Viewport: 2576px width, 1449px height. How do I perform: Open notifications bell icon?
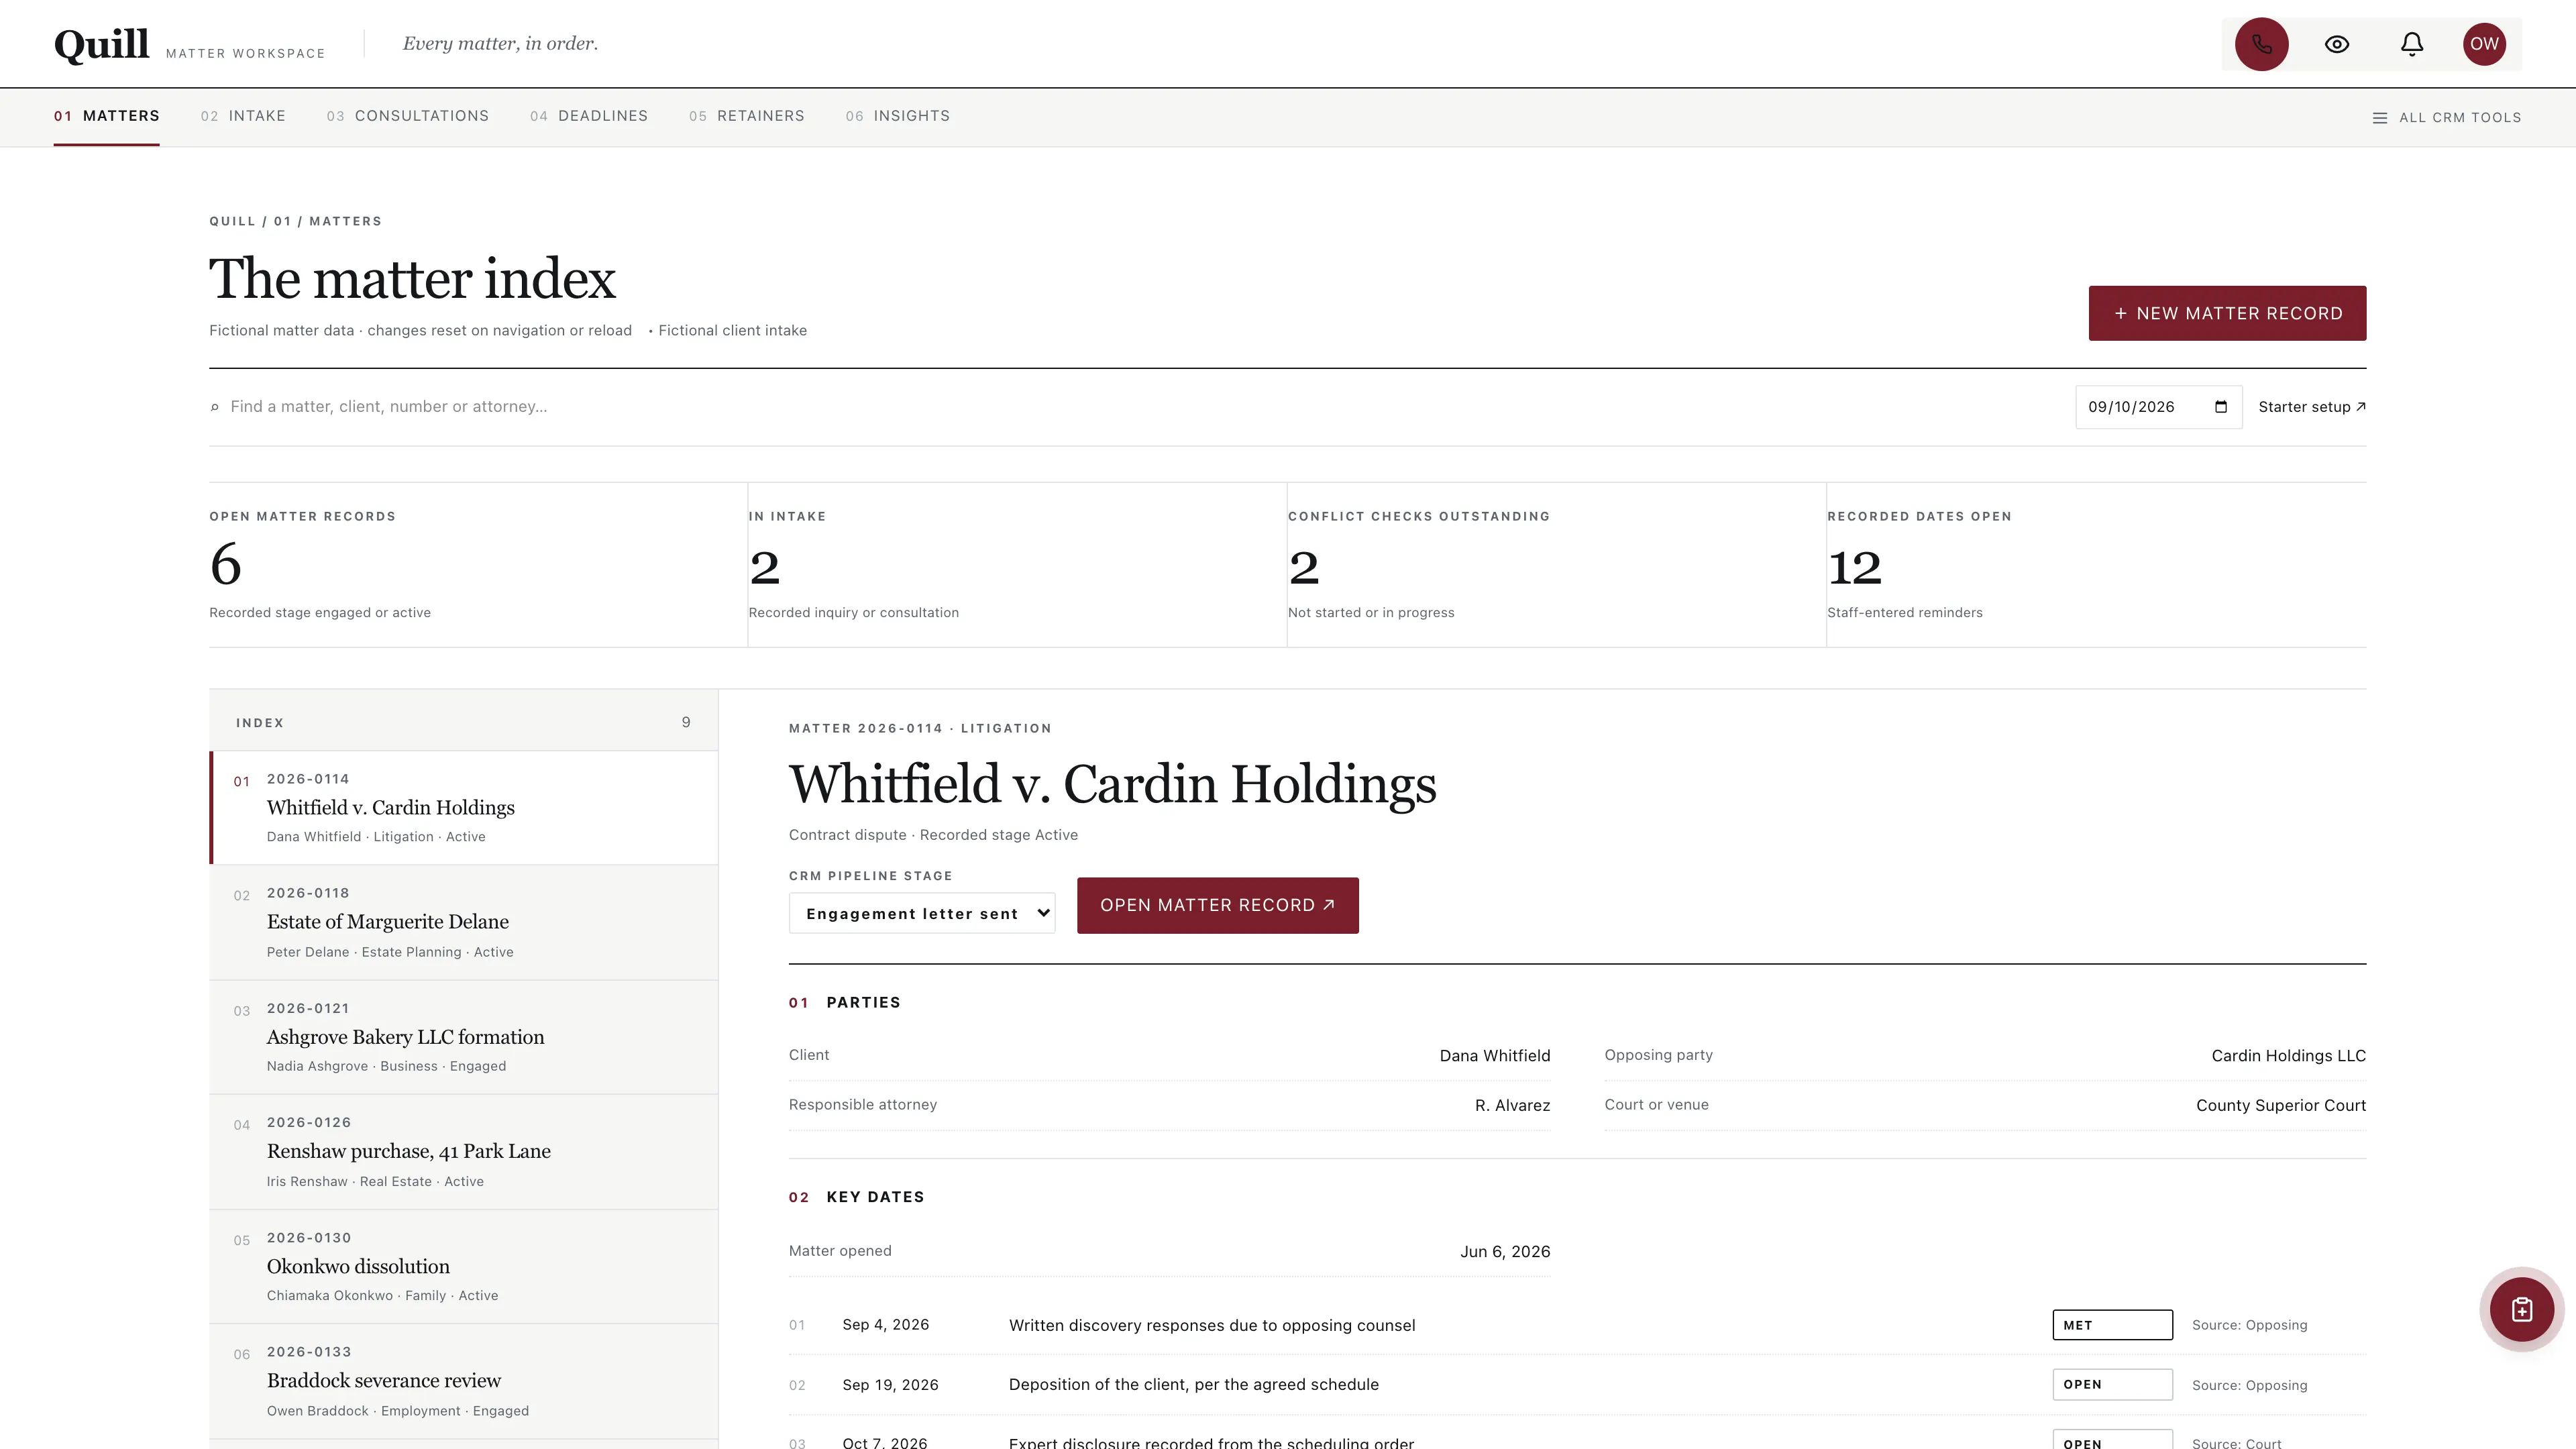2411,44
